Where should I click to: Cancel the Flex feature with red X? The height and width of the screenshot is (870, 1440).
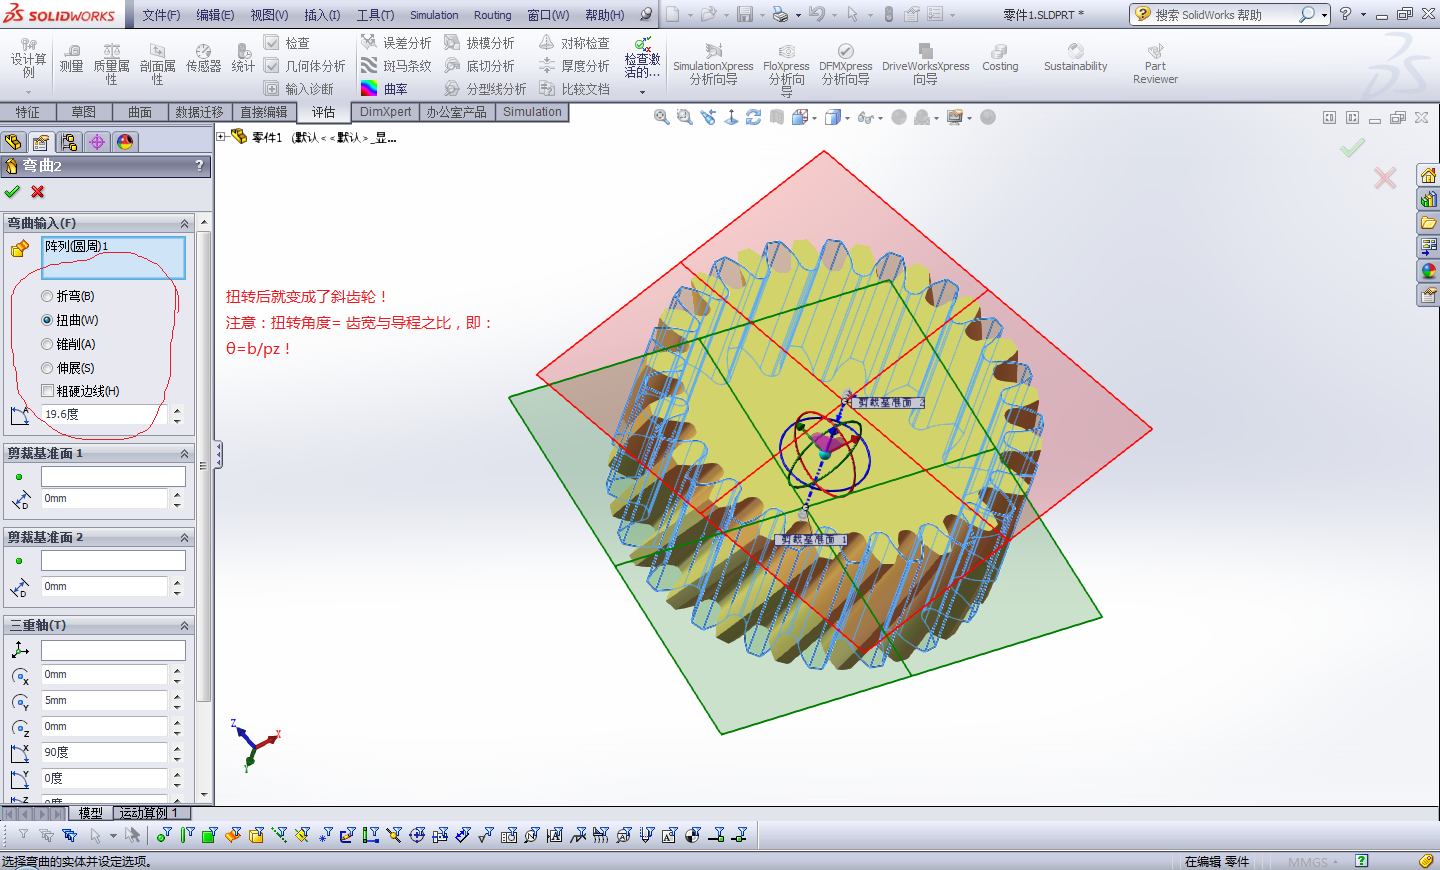click(x=38, y=192)
